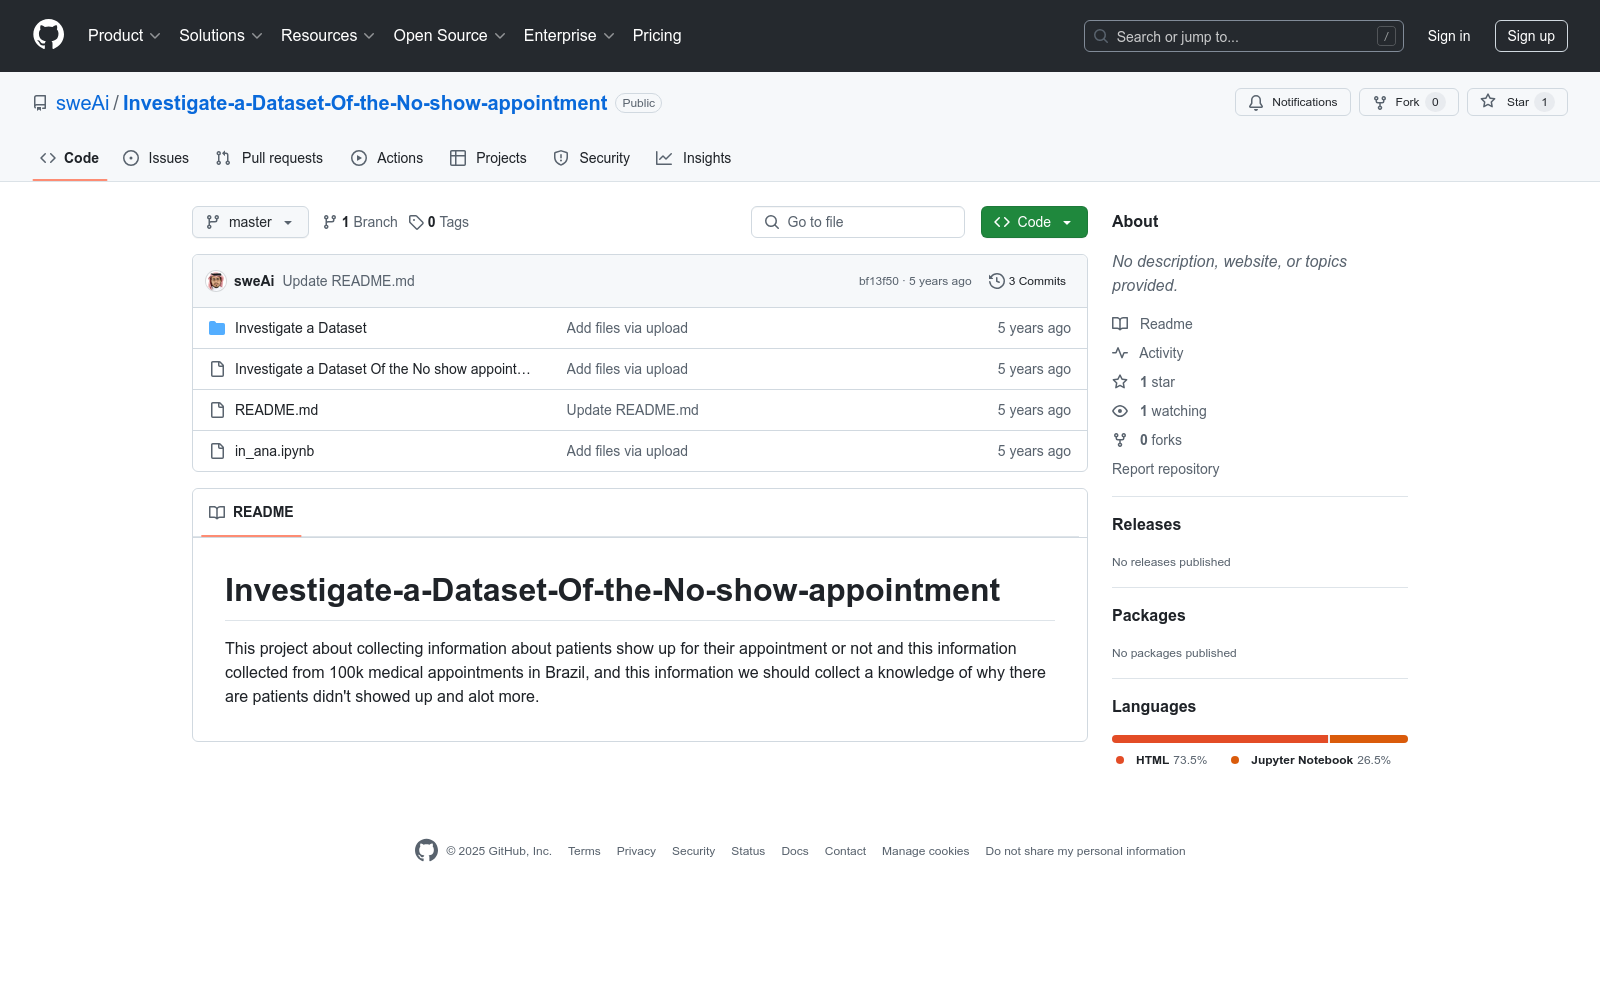Select the README tab in file viewer

251,512
